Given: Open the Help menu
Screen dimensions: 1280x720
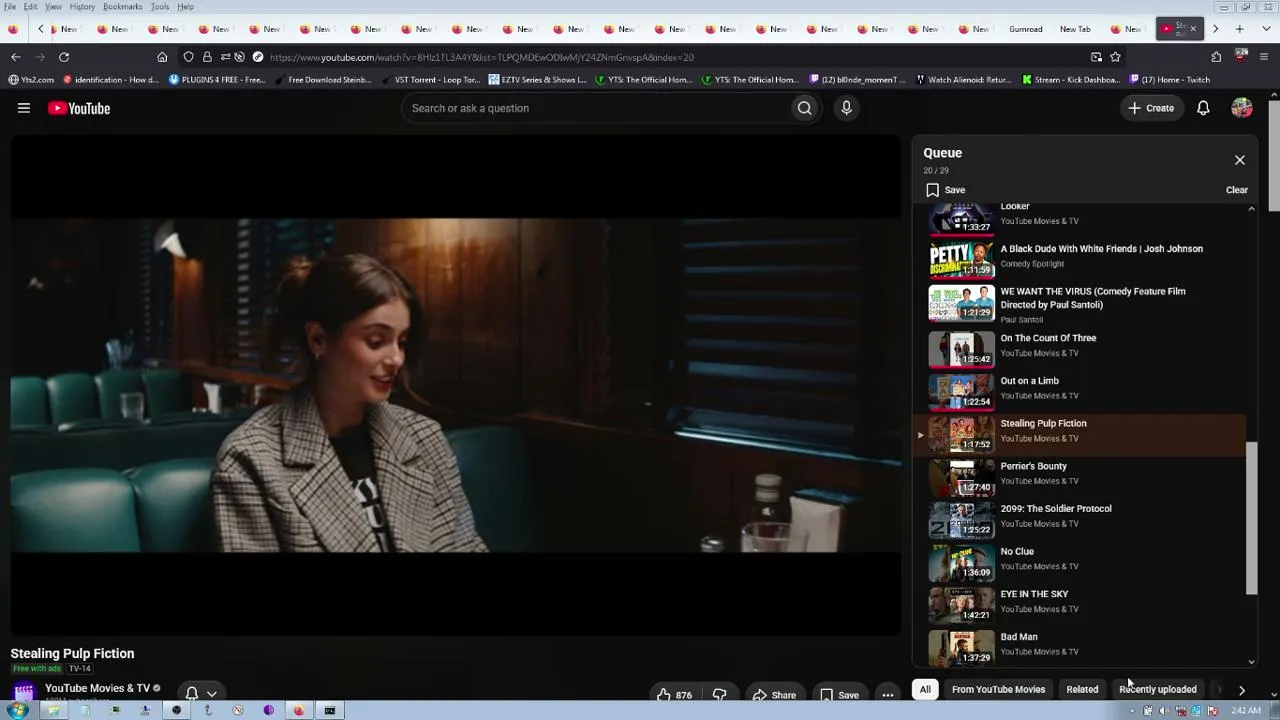Looking at the screenshot, I should pyautogui.click(x=186, y=7).
